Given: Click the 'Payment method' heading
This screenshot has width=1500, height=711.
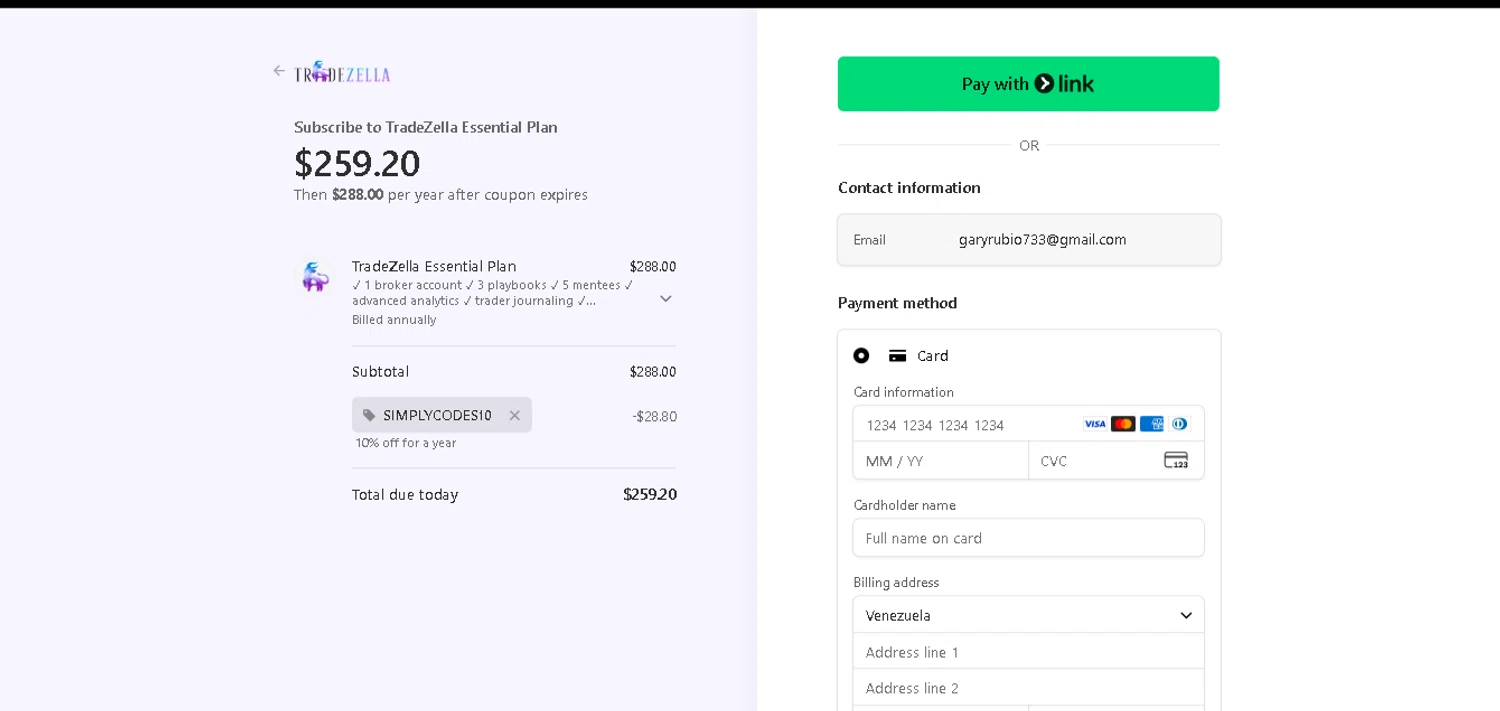Looking at the screenshot, I should pos(897,303).
